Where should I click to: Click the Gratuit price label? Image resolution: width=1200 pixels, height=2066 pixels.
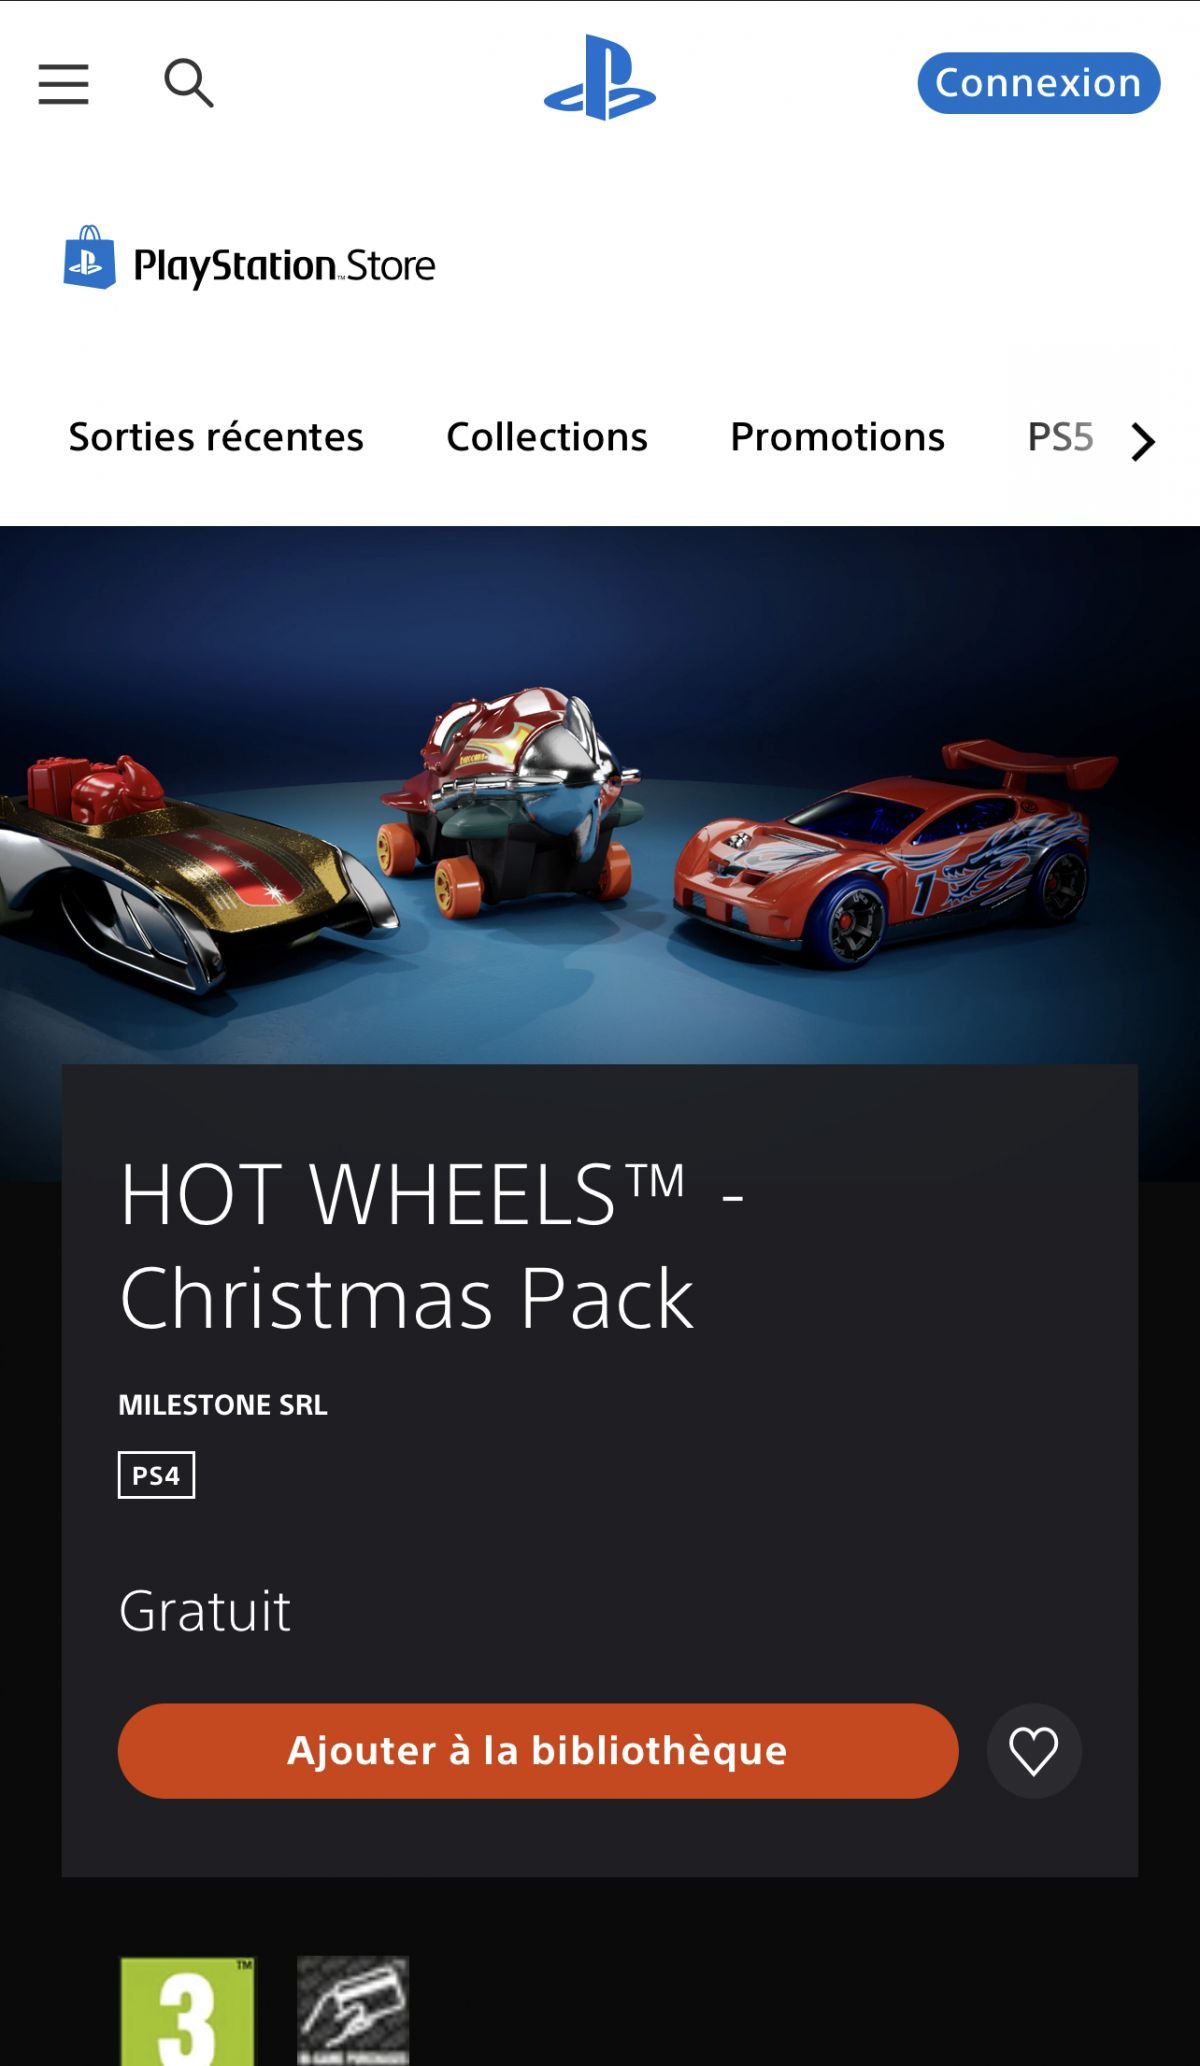(x=205, y=1611)
